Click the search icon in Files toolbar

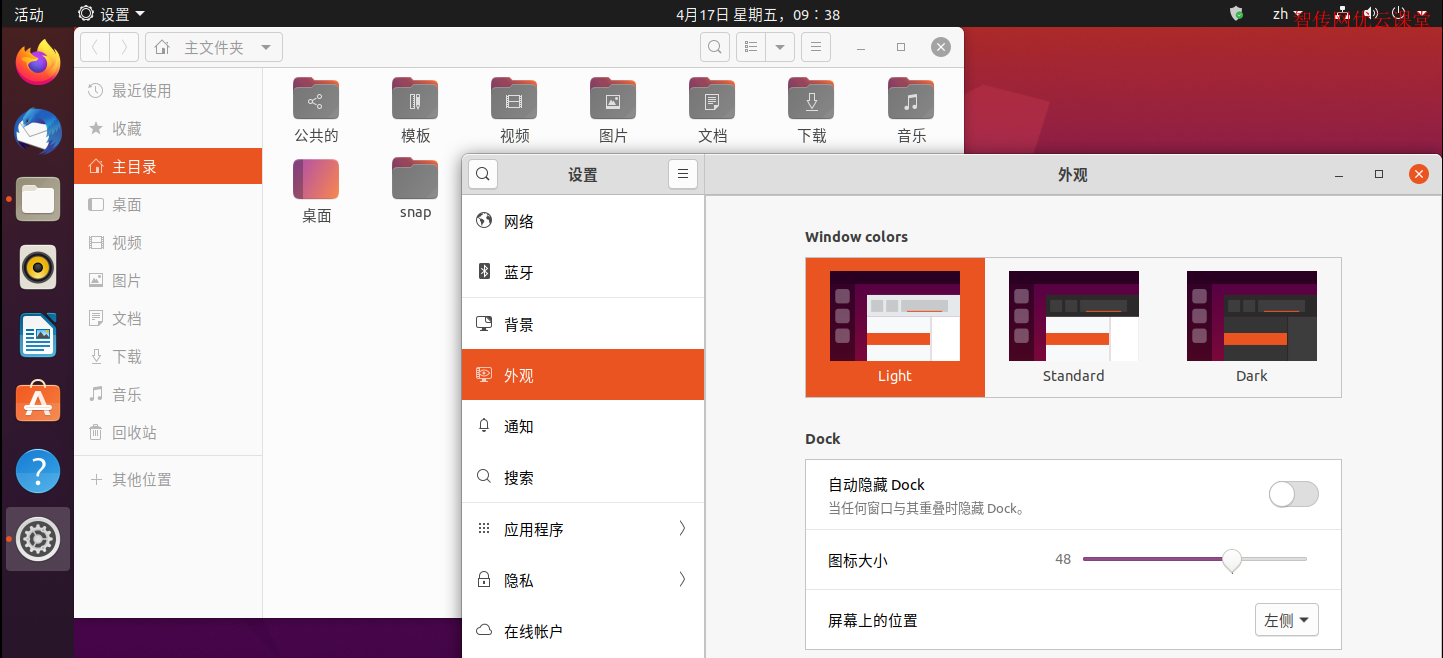click(714, 47)
